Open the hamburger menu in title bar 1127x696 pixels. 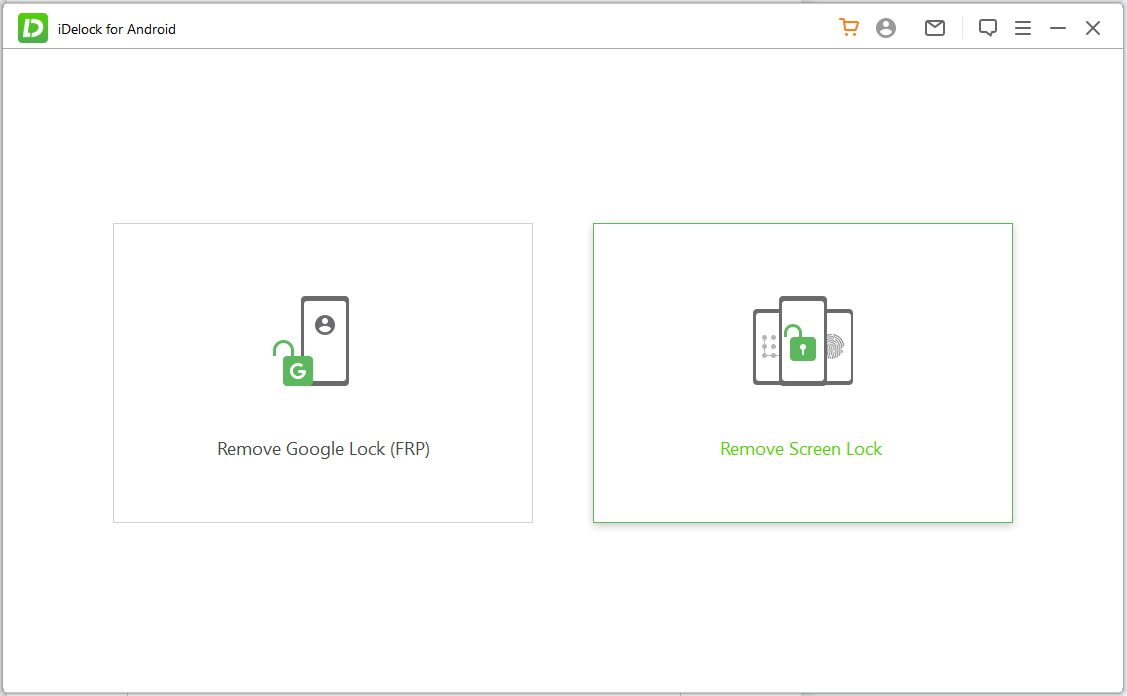[1023, 28]
